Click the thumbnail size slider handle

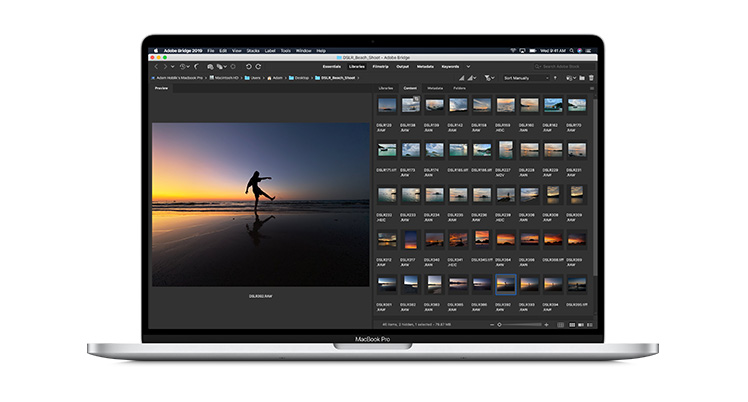[x=499, y=325]
